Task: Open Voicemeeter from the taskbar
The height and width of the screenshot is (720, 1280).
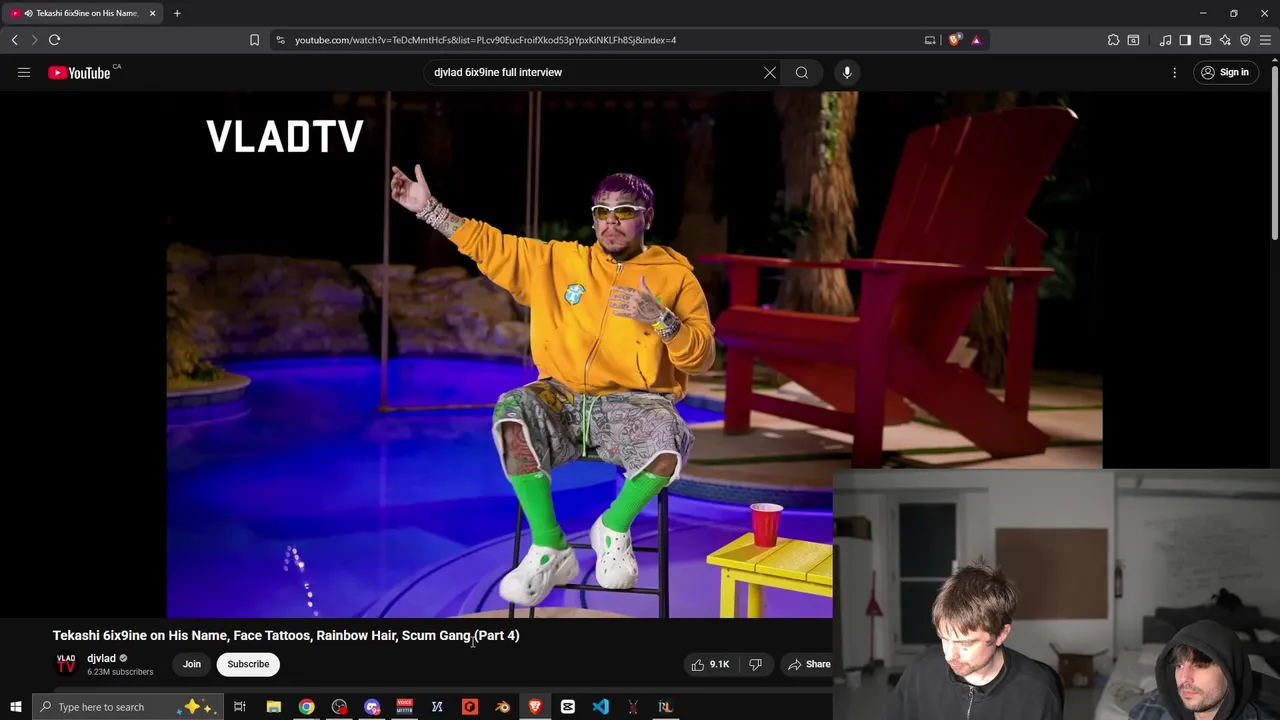Action: click(x=404, y=707)
